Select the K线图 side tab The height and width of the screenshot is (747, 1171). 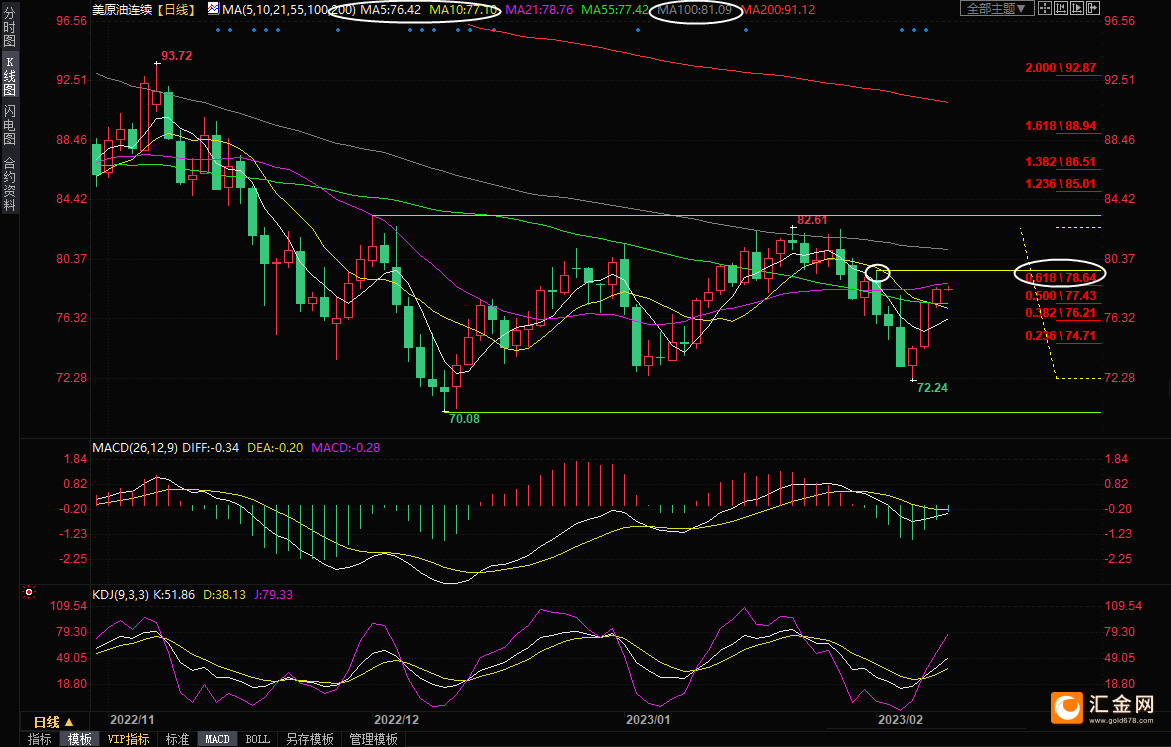tap(10, 75)
